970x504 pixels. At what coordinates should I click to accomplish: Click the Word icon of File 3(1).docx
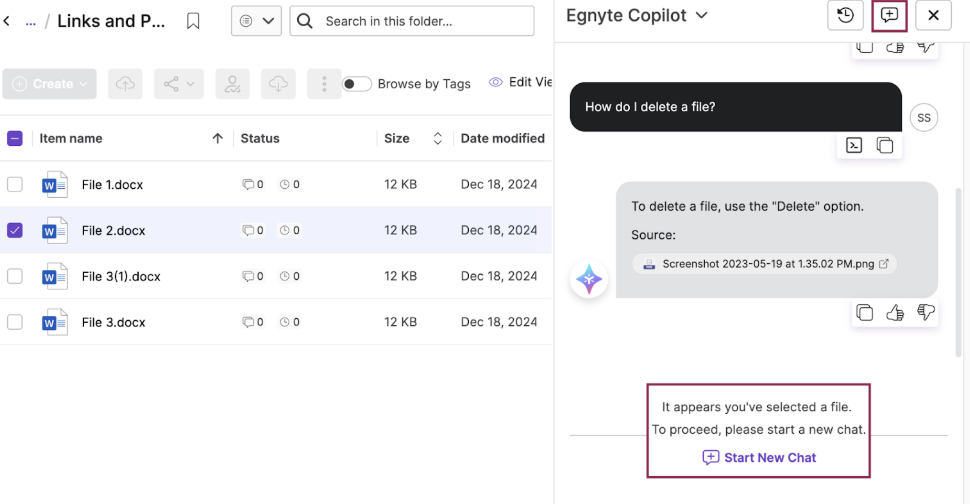tap(54, 276)
